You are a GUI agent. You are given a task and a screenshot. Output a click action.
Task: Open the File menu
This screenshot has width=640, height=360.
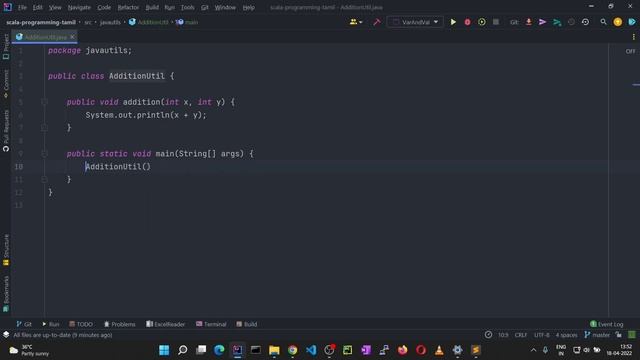click(22, 7)
